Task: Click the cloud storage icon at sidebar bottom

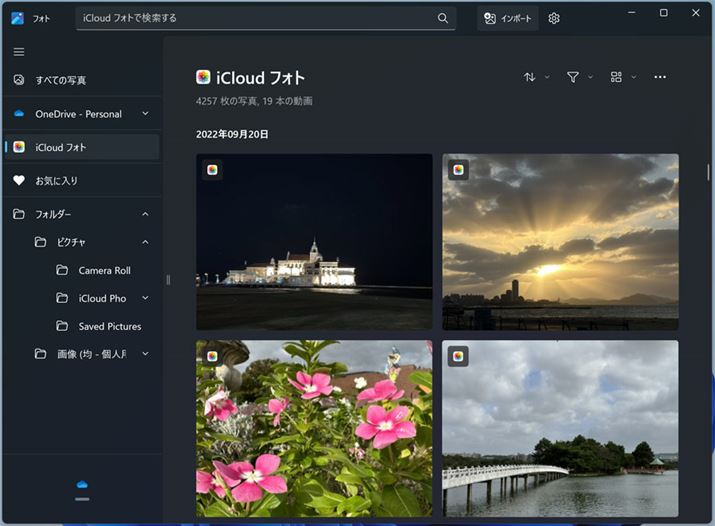Action: click(x=82, y=484)
